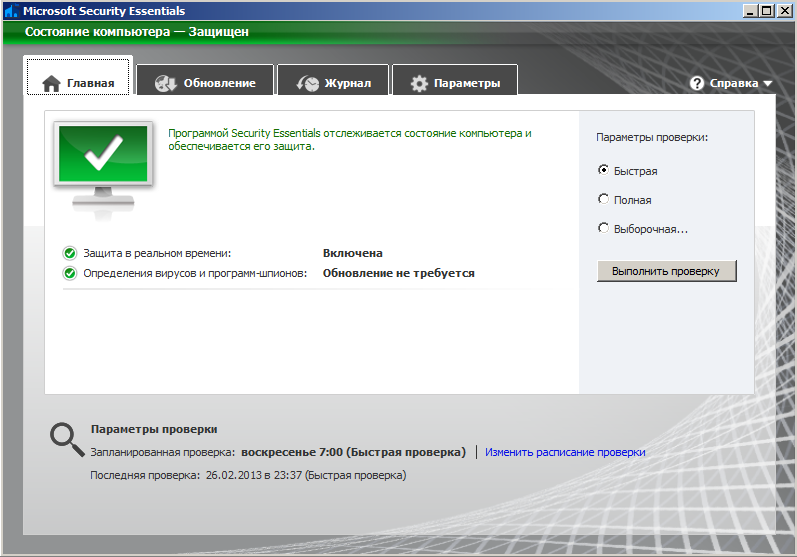The height and width of the screenshot is (557, 797).
Task: Click the gear icon on Параметры
Action: 419,83
